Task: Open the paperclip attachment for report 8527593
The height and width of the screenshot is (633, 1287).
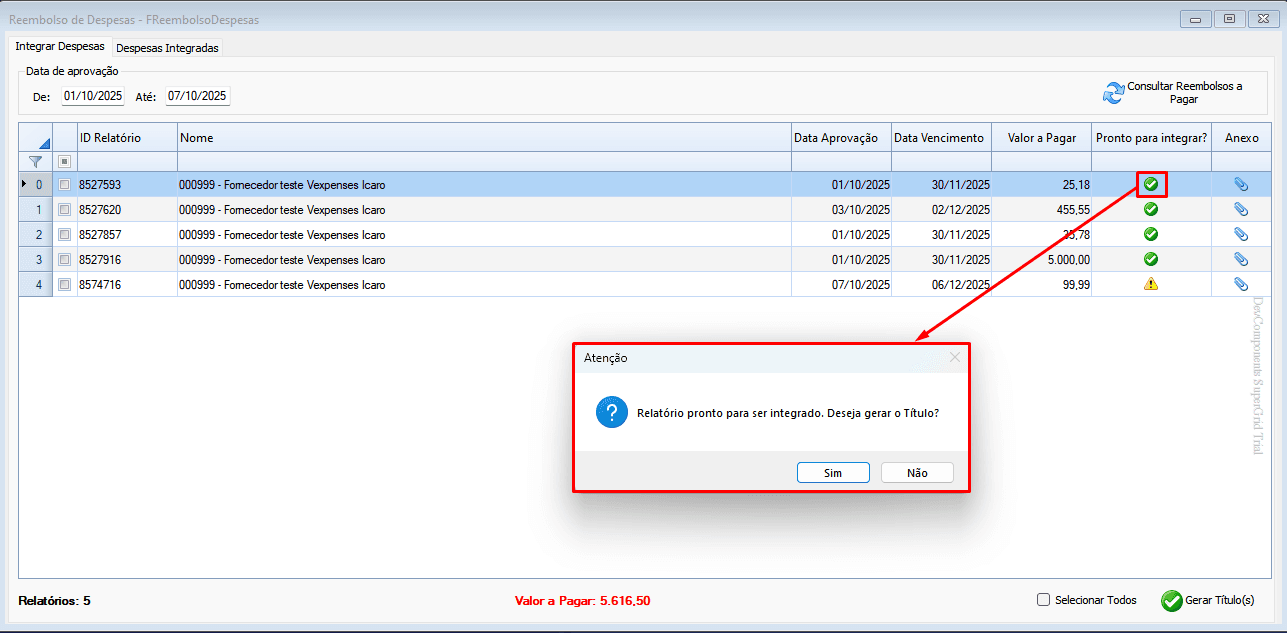Action: pos(1241,184)
